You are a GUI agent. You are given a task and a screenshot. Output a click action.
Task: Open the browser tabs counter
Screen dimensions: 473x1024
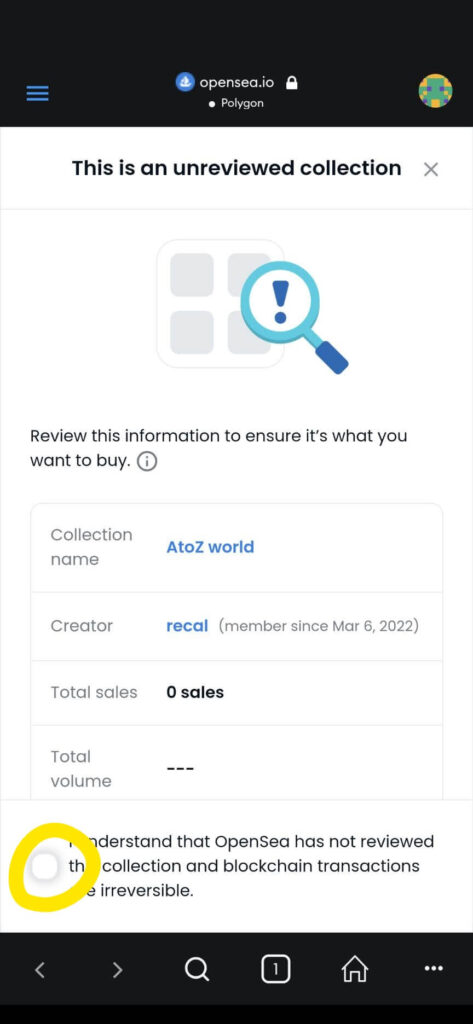(x=275, y=970)
